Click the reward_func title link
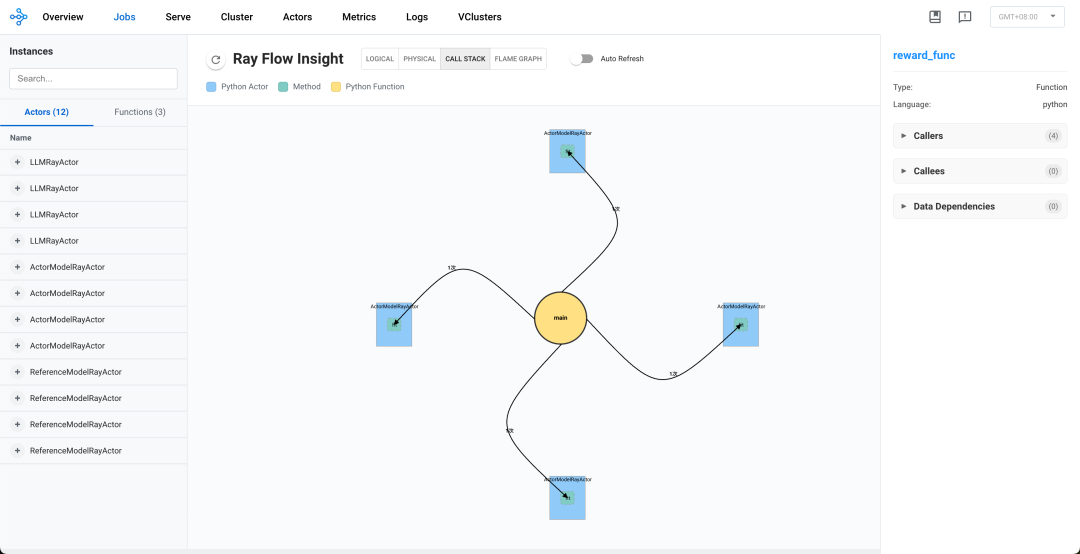The width and height of the screenshot is (1080, 554). [924, 55]
